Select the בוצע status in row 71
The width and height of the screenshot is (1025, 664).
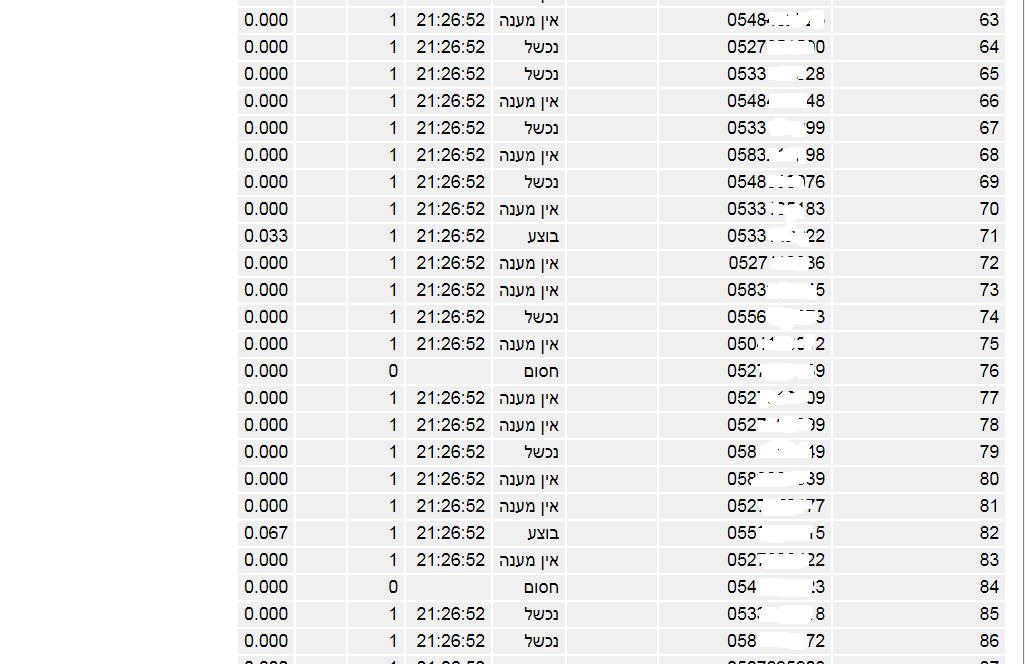(x=543, y=236)
